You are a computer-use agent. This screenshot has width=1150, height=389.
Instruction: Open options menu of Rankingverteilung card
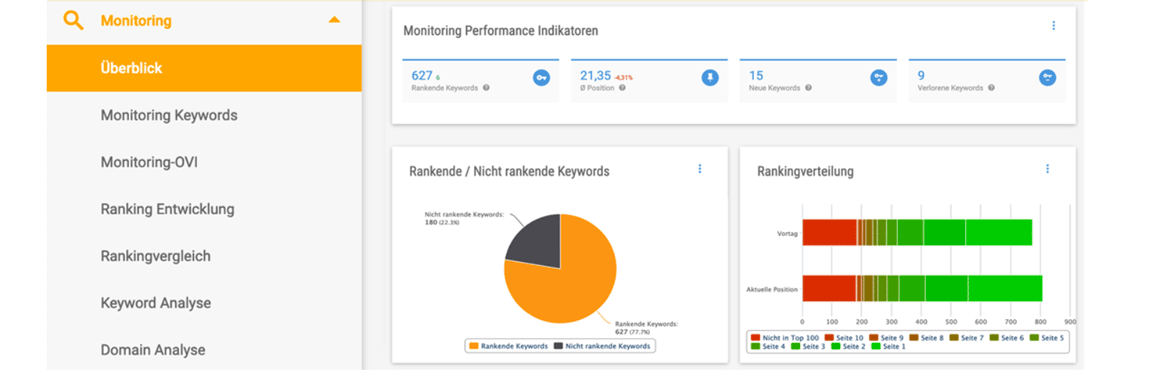point(1047,169)
